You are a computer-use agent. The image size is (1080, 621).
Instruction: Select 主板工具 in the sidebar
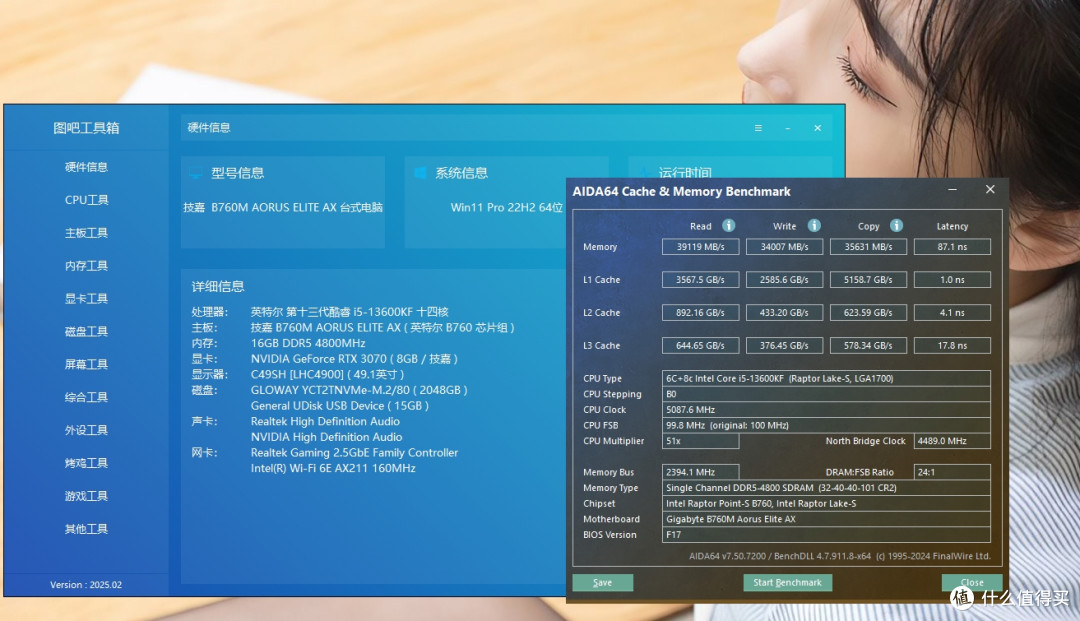click(x=86, y=233)
